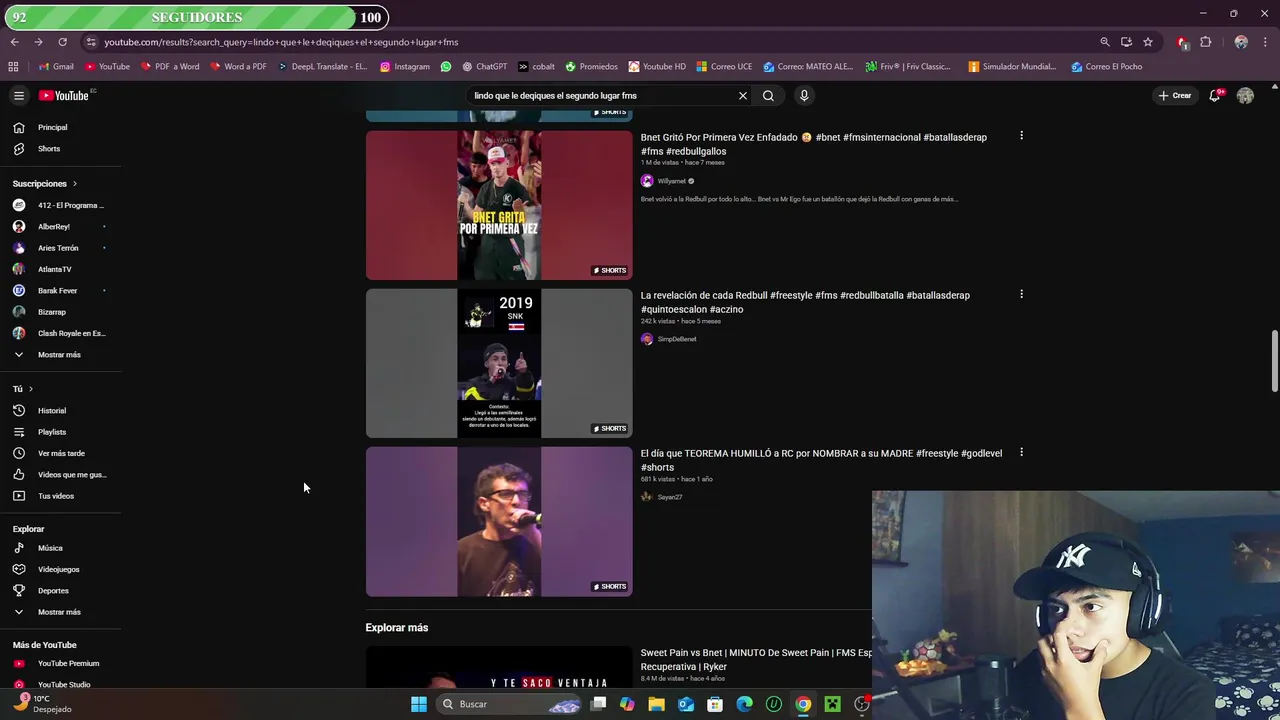The width and height of the screenshot is (1280, 720).
Task: Open the browser extensions puzzle icon
Action: coord(1205,42)
